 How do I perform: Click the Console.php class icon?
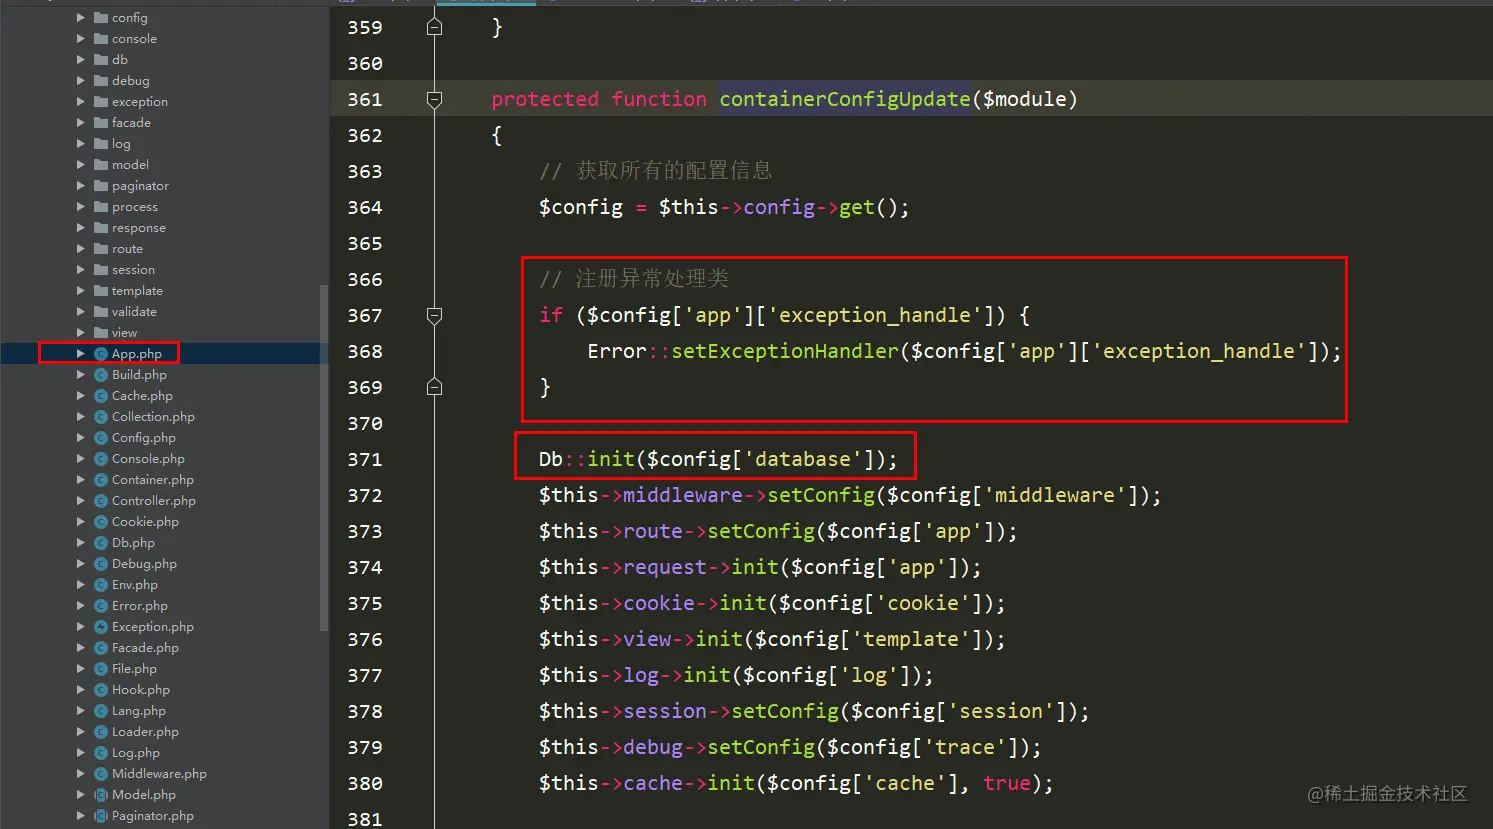(x=101, y=459)
